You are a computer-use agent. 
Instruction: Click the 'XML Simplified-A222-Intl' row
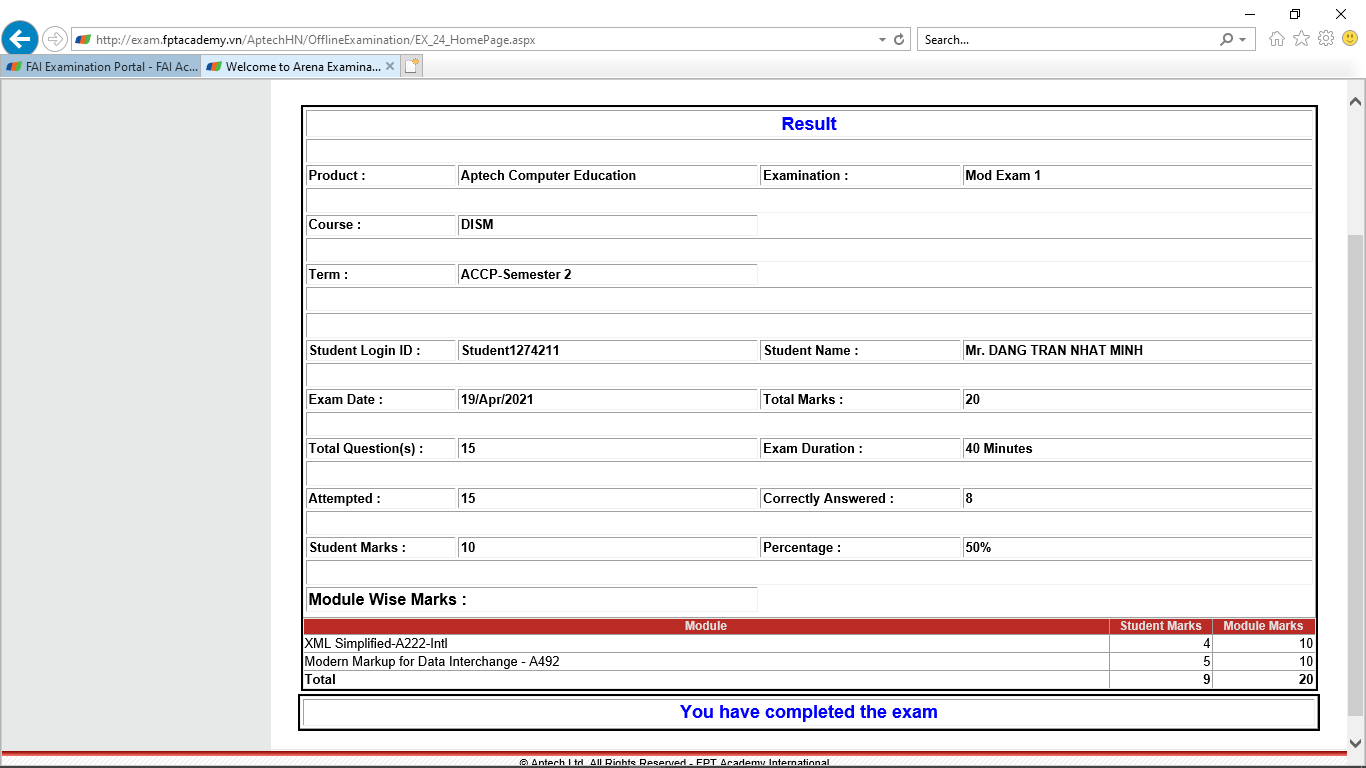[809, 644]
